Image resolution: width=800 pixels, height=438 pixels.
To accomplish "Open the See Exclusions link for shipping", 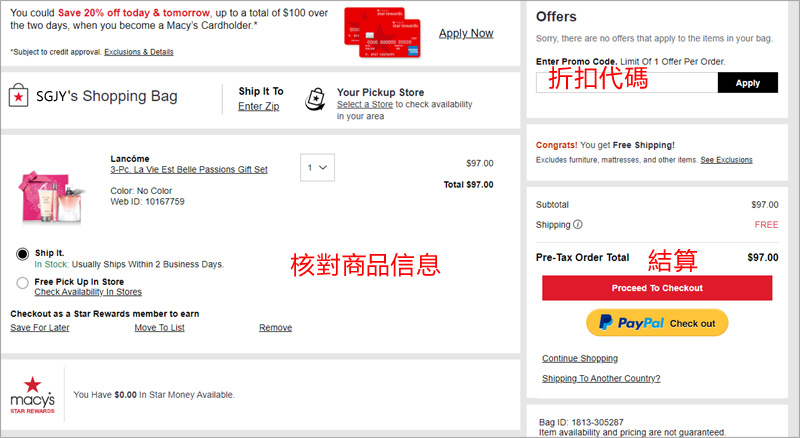I will (726, 160).
